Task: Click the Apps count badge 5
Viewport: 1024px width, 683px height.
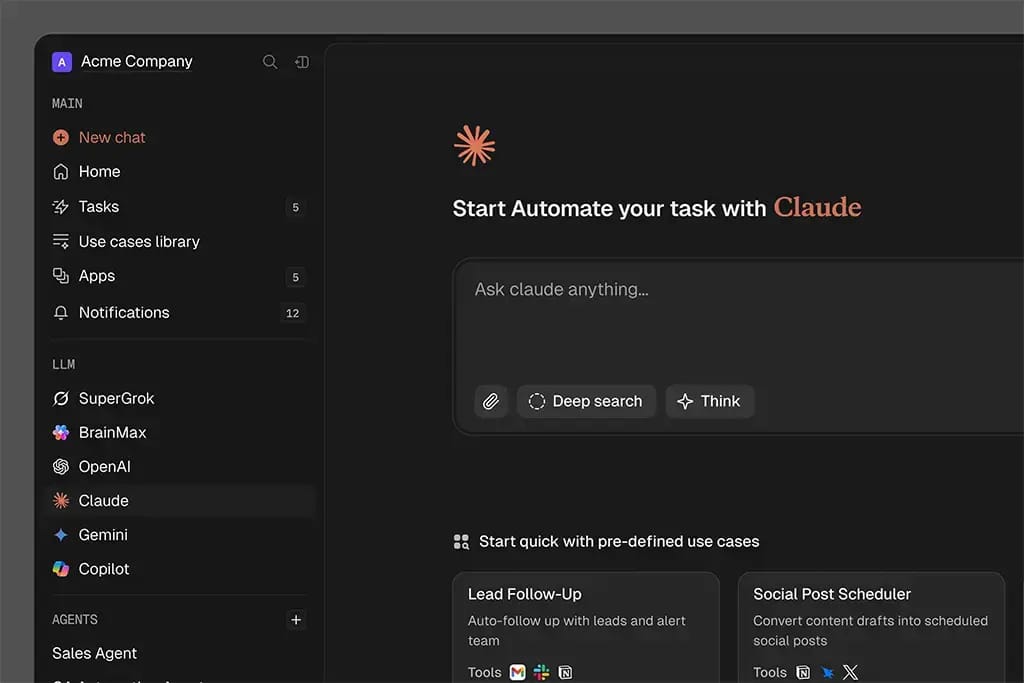Action: [x=295, y=278]
